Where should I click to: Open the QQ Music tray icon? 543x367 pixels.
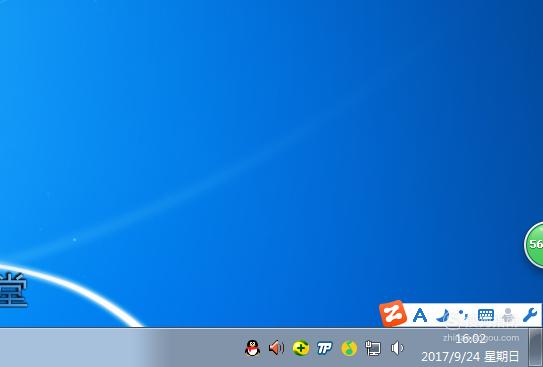349,348
